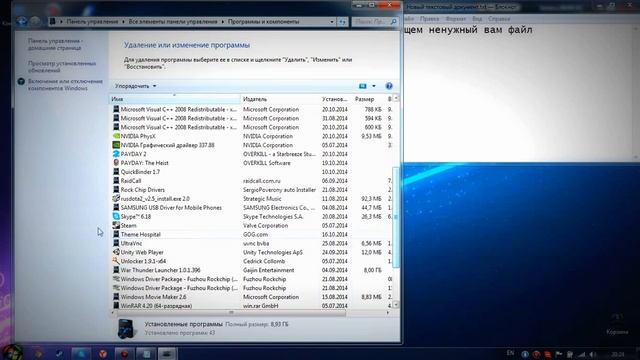Expand the arrow after Панель управления breadcrumb

(x=123, y=22)
